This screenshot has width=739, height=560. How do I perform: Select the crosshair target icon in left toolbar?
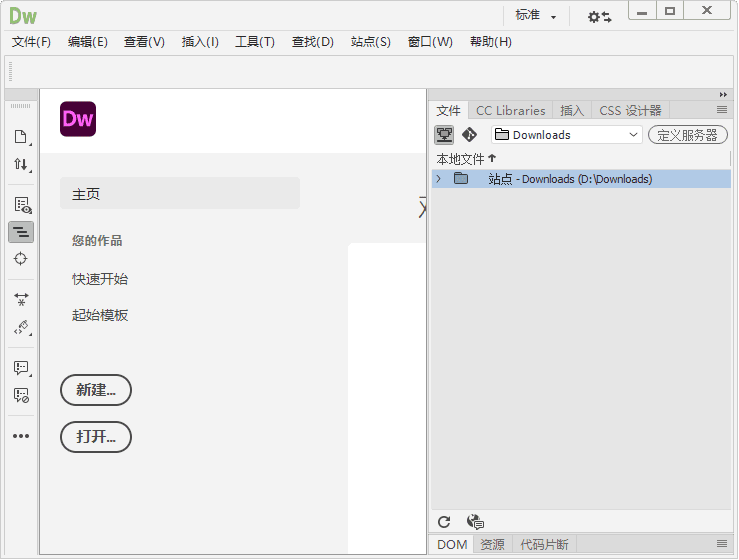(21, 258)
